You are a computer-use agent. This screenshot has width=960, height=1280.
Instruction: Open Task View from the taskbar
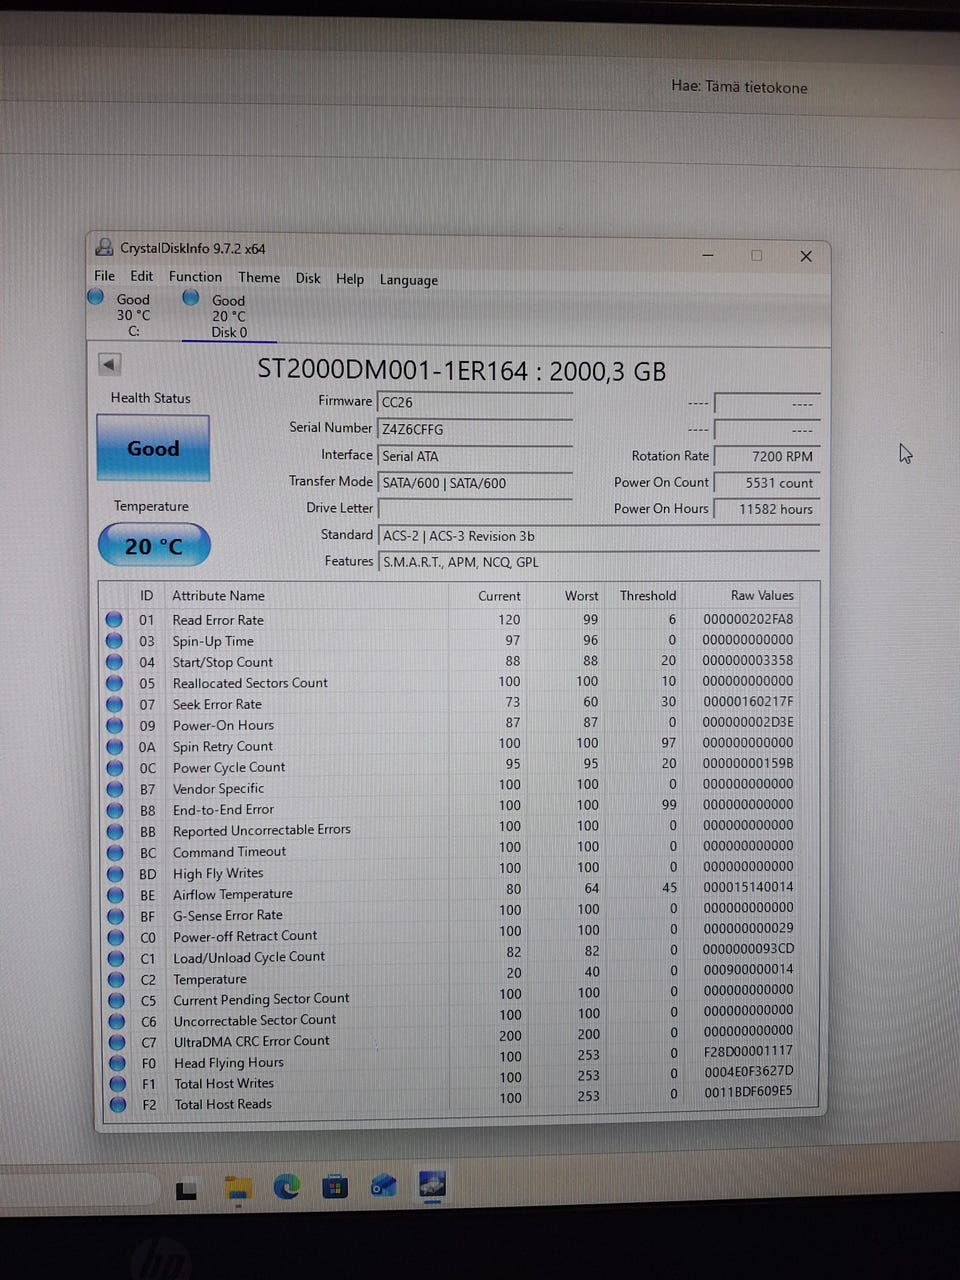coord(186,1190)
